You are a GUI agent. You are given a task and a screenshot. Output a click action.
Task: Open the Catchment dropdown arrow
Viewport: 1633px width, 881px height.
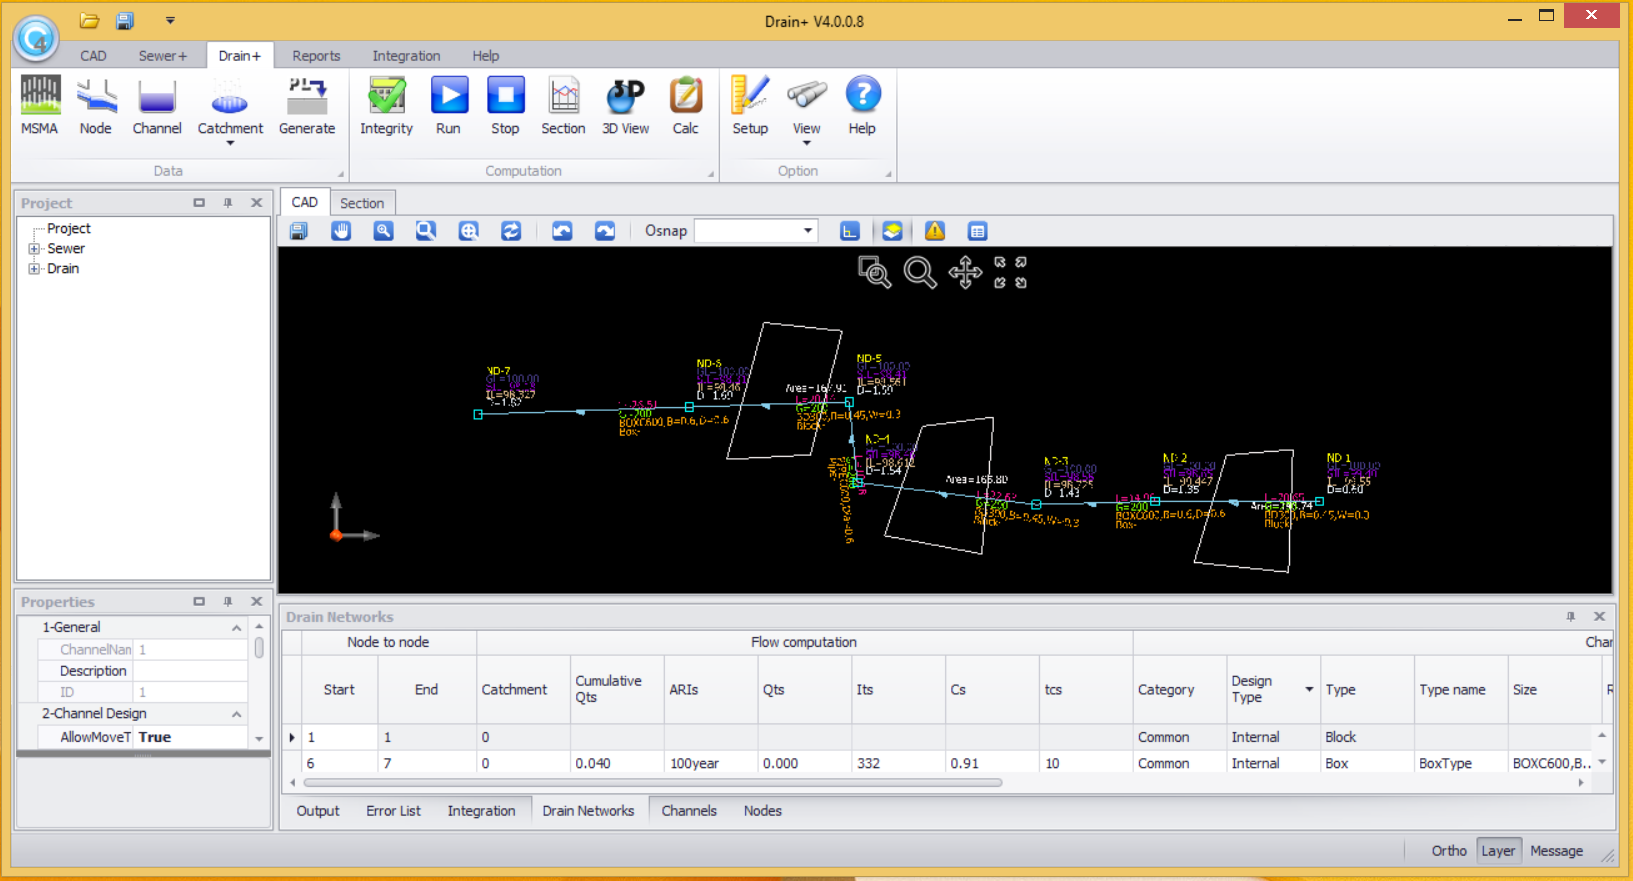pos(230,144)
